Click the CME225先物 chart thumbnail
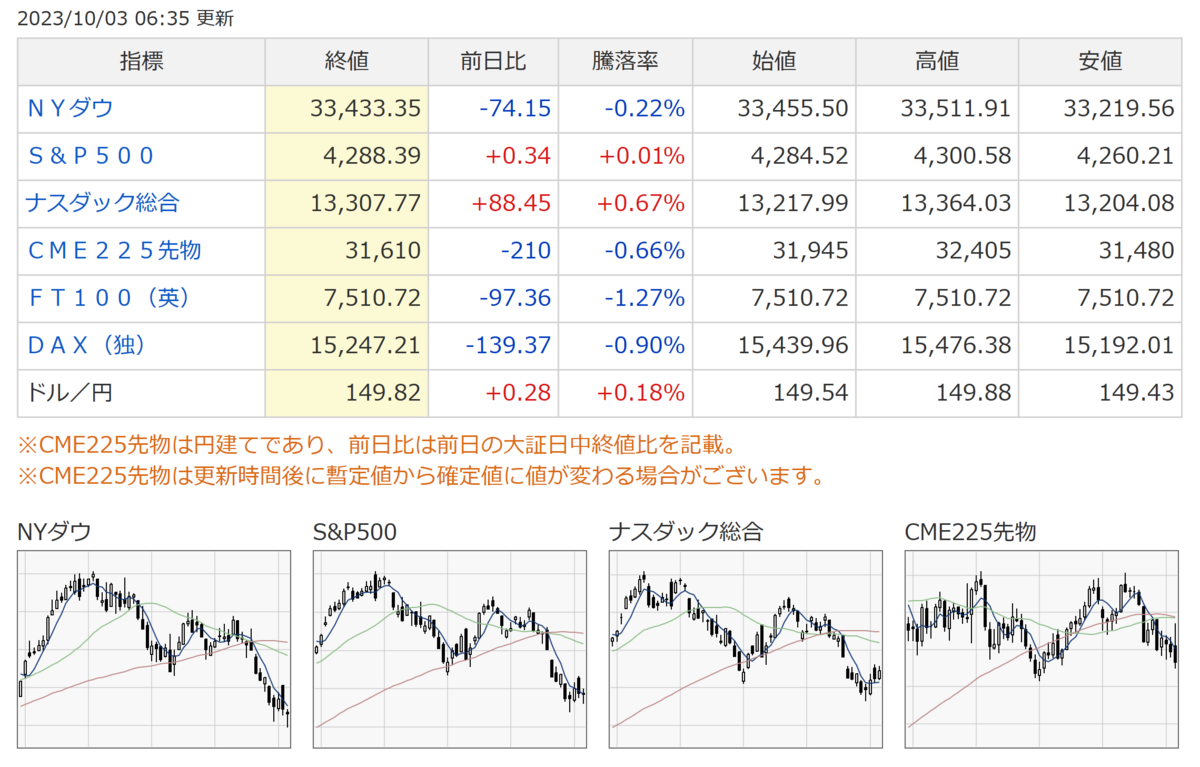This screenshot has height=767, width=1200. click(x=1042, y=649)
